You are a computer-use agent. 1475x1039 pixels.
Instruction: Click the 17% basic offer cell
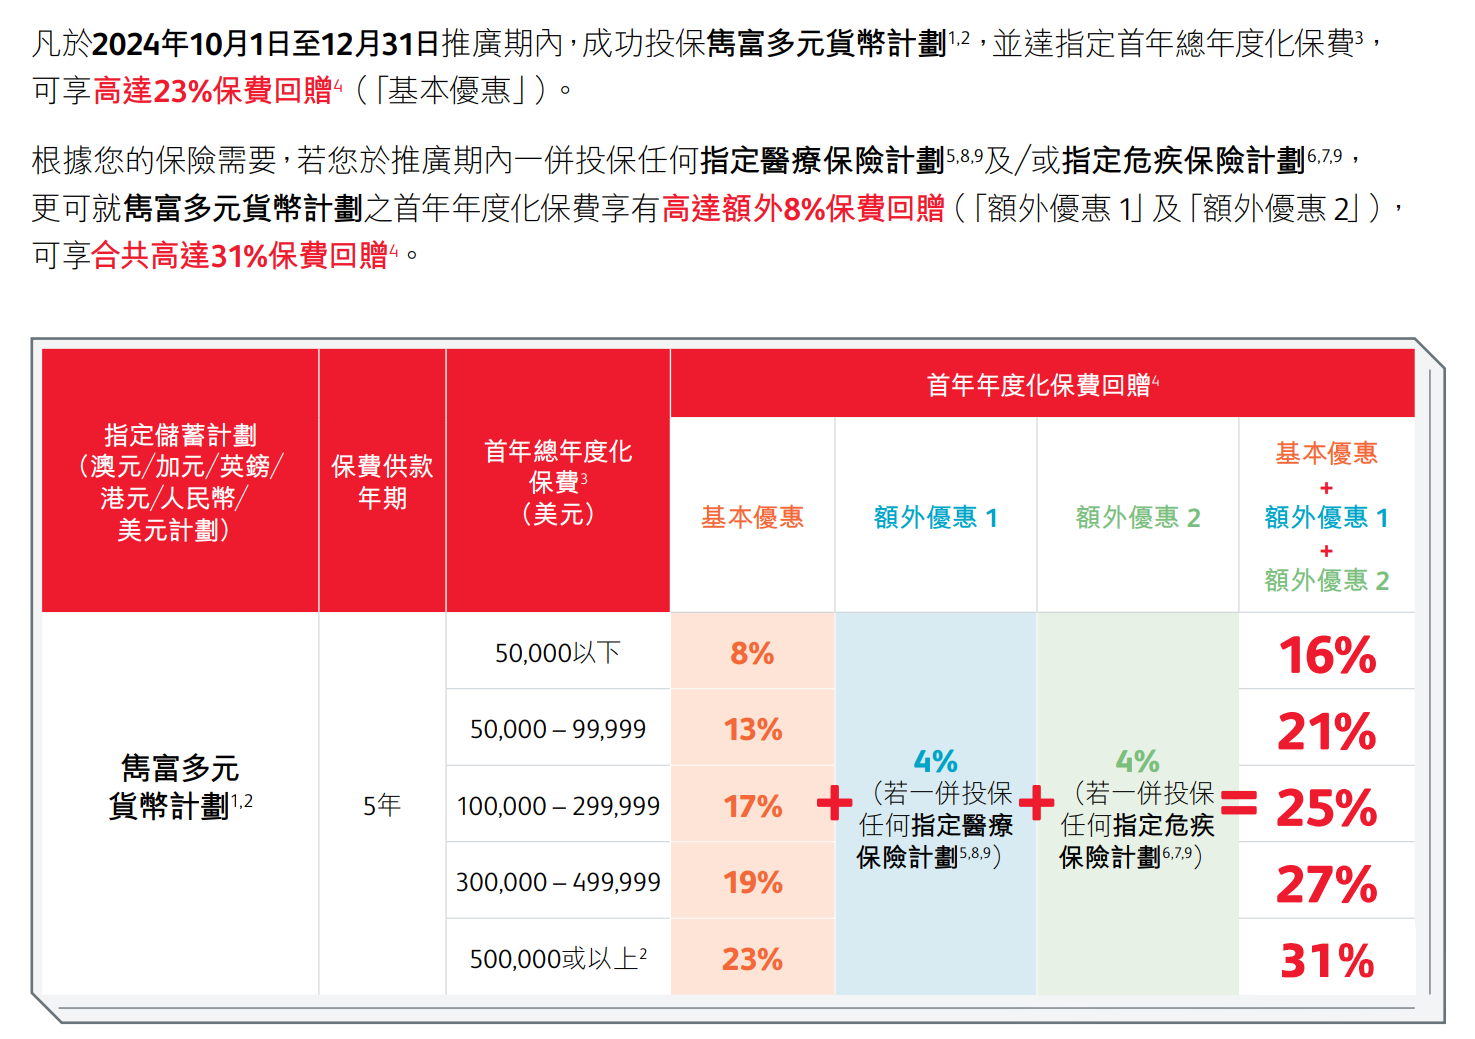(x=752, y=805)
